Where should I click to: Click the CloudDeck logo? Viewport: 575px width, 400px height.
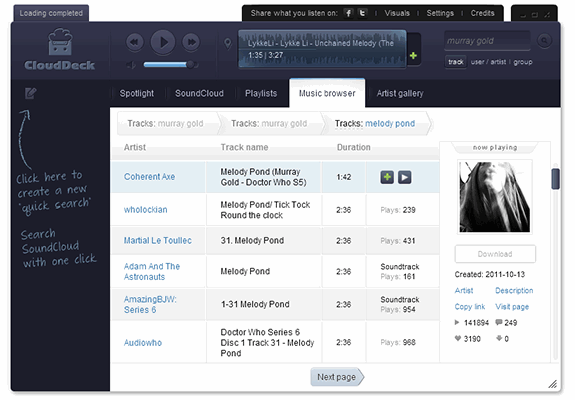coord(60,49)
